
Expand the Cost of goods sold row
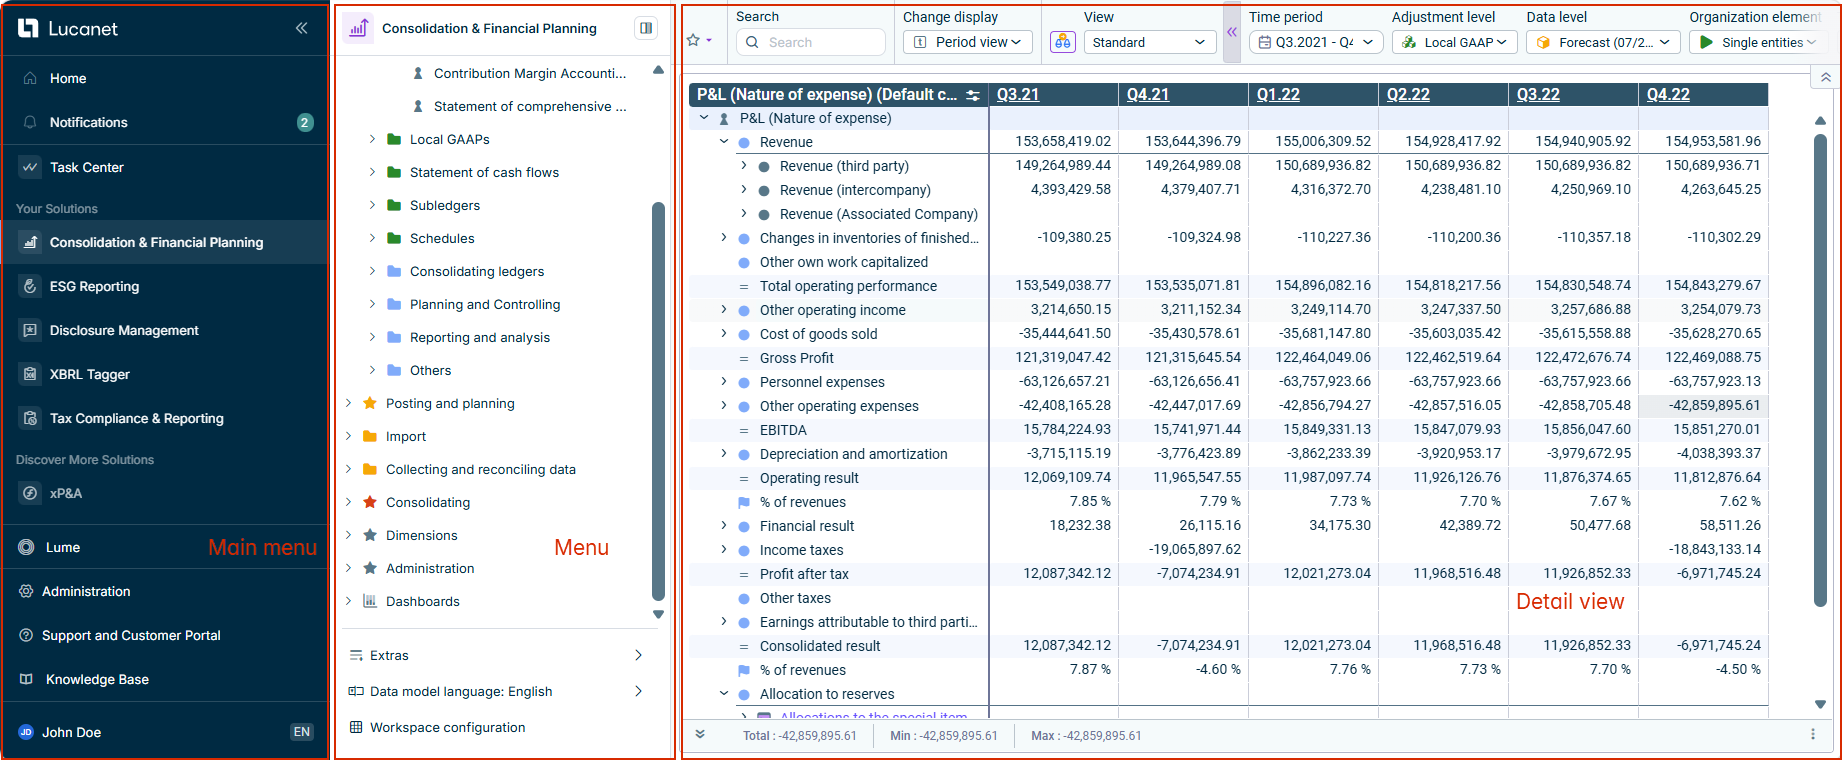click(x=724, y=334)
